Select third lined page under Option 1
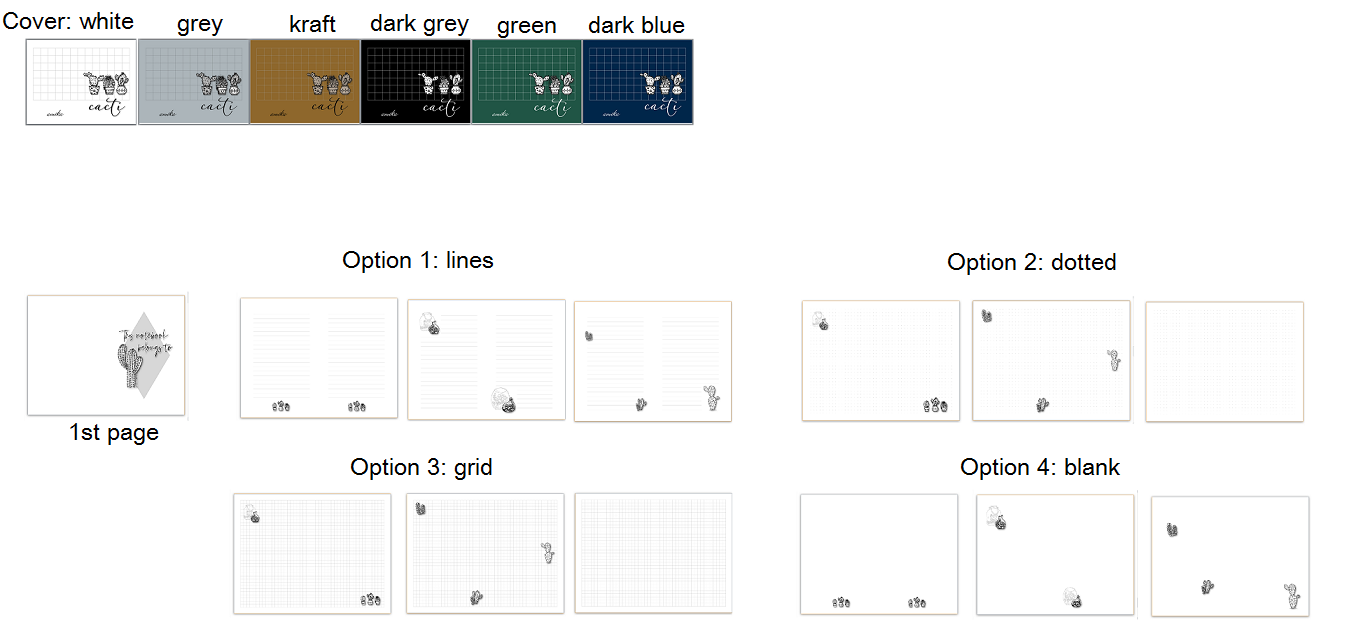The height and width of the screenshot is (636, 1368). 653,361
